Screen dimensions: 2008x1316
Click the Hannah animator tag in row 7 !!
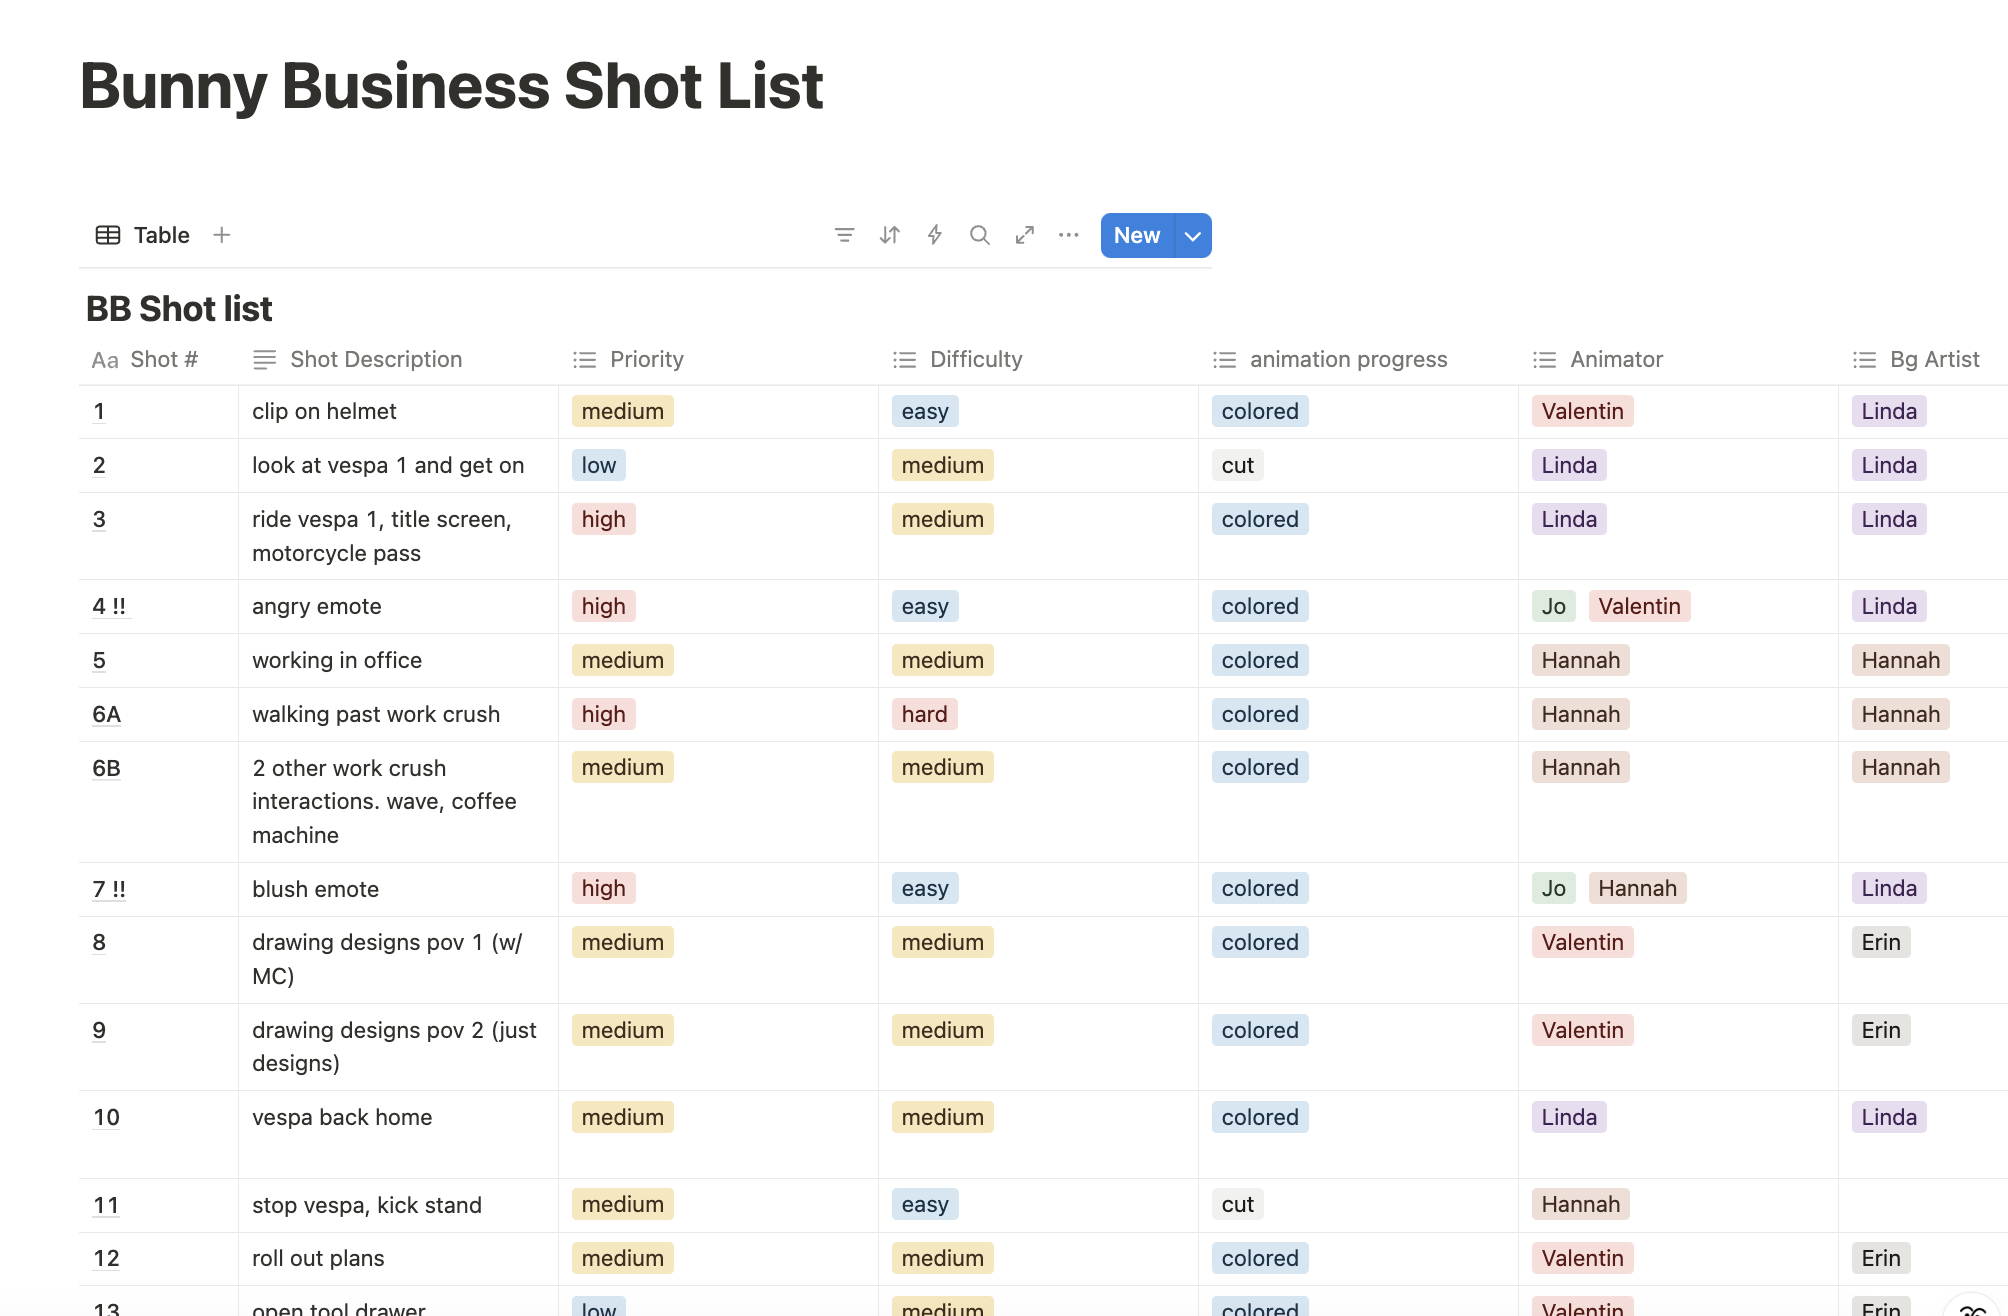click(1637, 888)
